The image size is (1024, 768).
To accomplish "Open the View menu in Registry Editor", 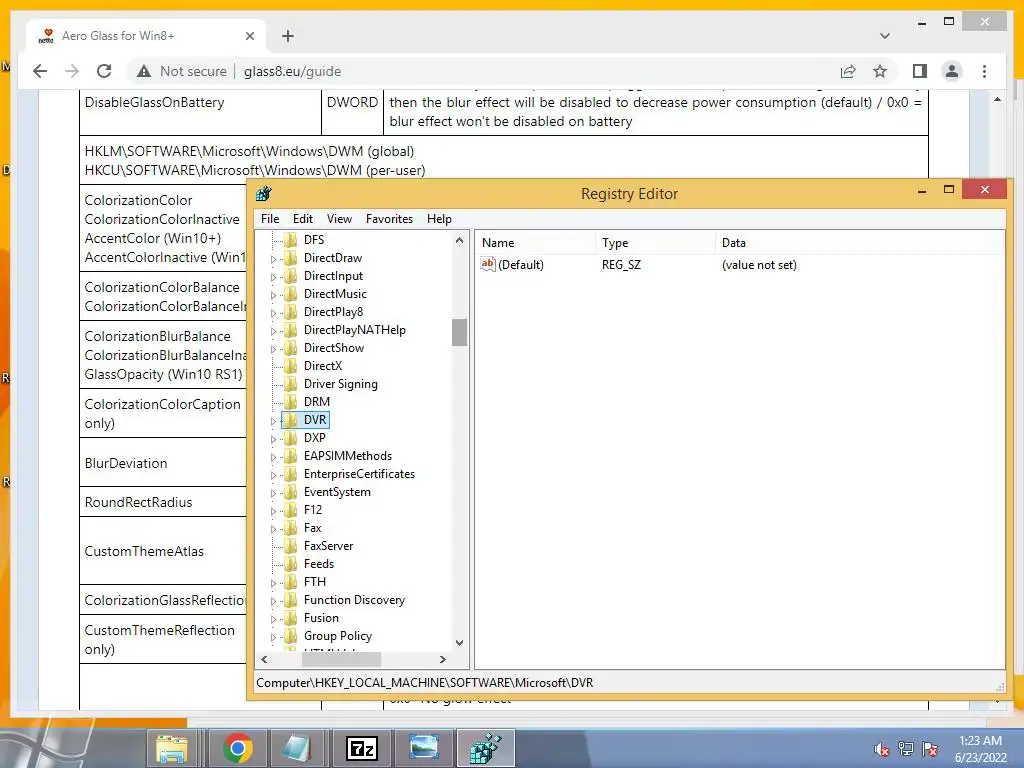I will click(x=339, y=219).
